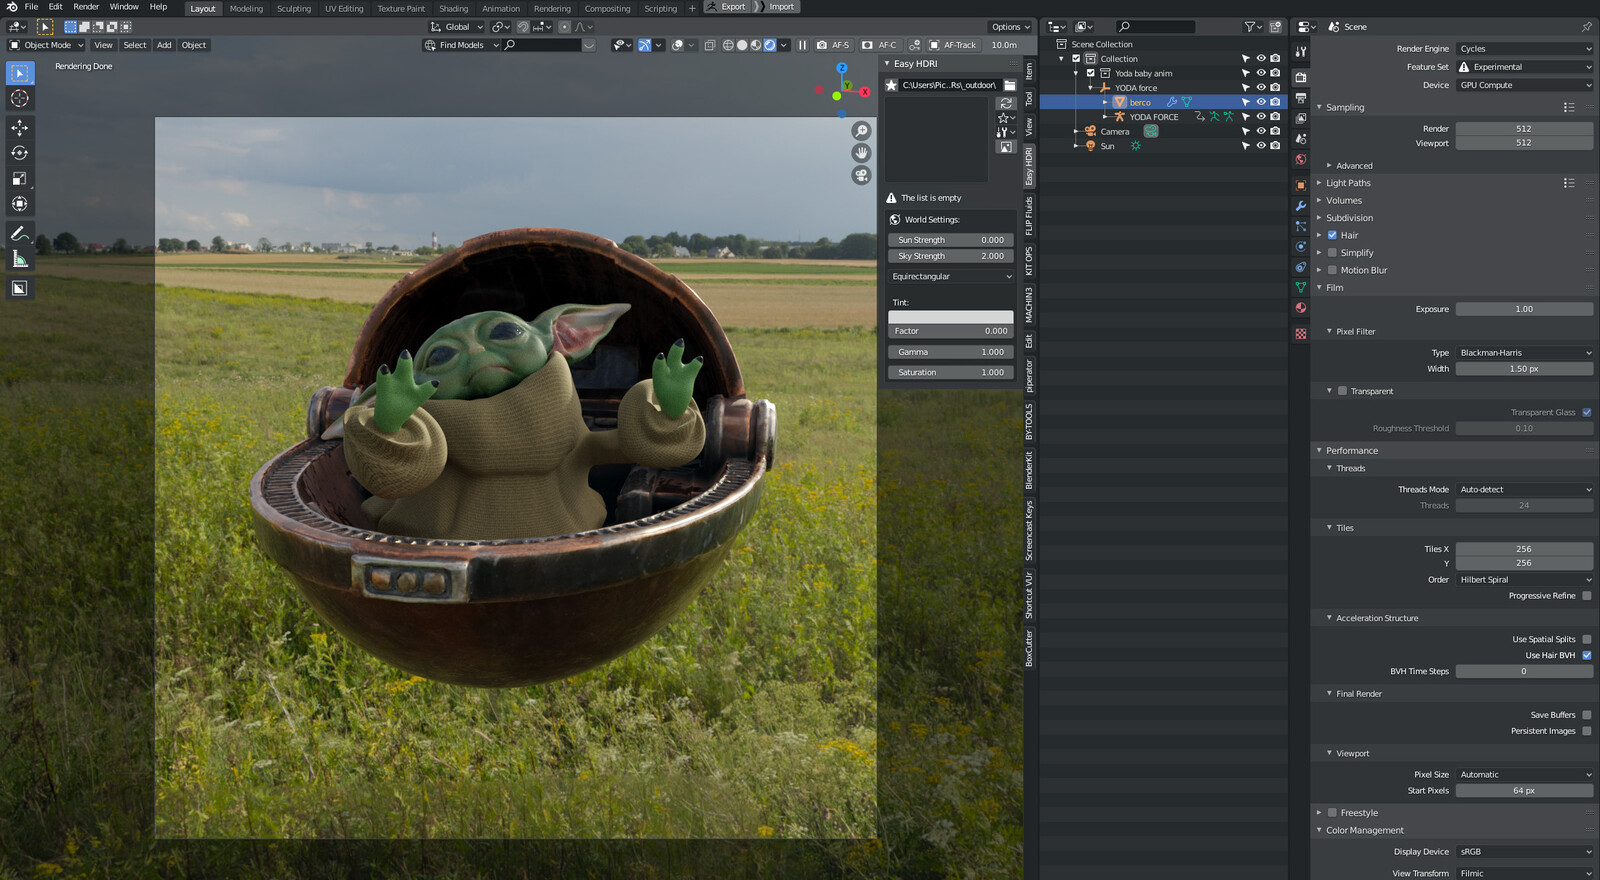Image resolution: width=1600 pixels, height=880 pixels.
Task: Expand the Volumes panel
Action: (1344, 201)
